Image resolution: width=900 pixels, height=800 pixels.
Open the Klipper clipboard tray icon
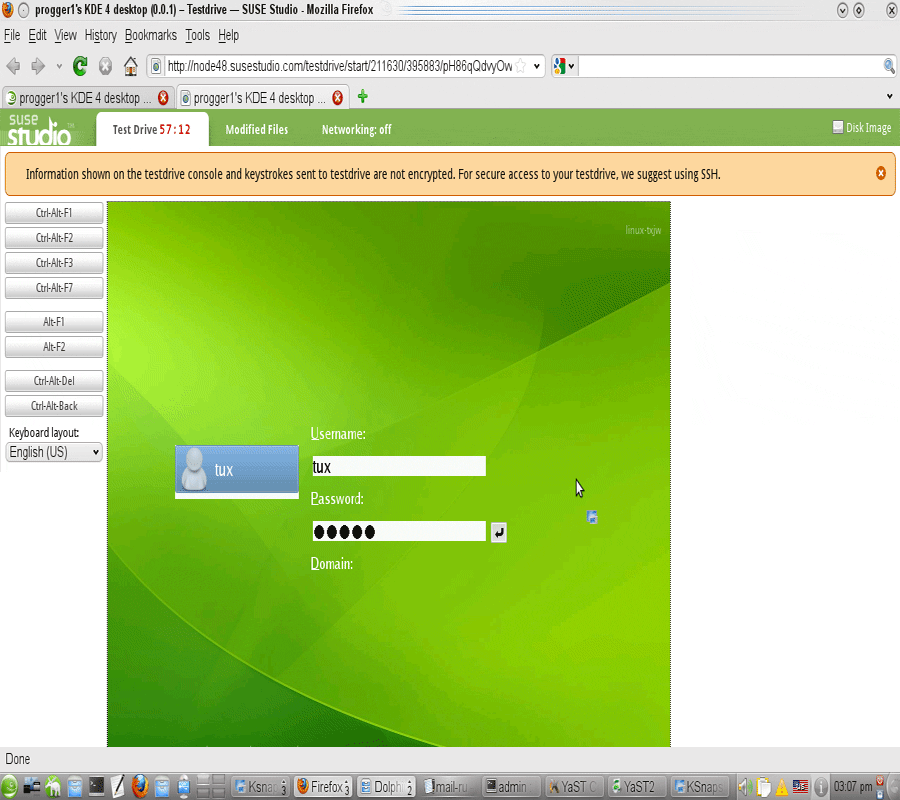763,786
